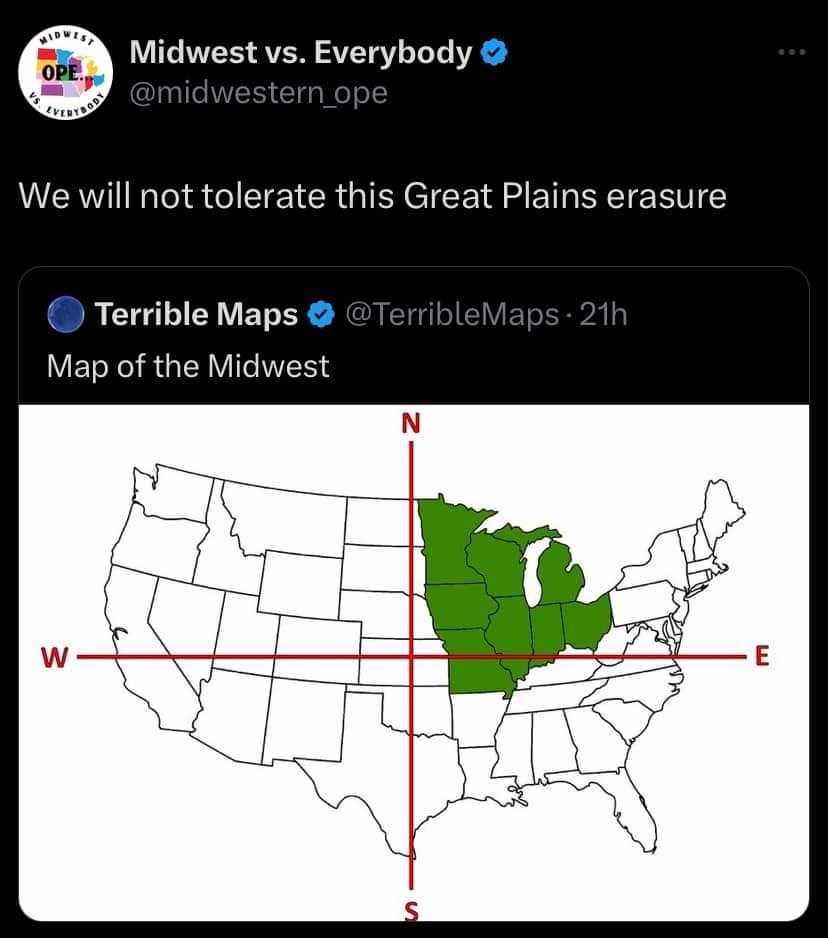
Task: Click the red W compass label
Action: point(54,657)
